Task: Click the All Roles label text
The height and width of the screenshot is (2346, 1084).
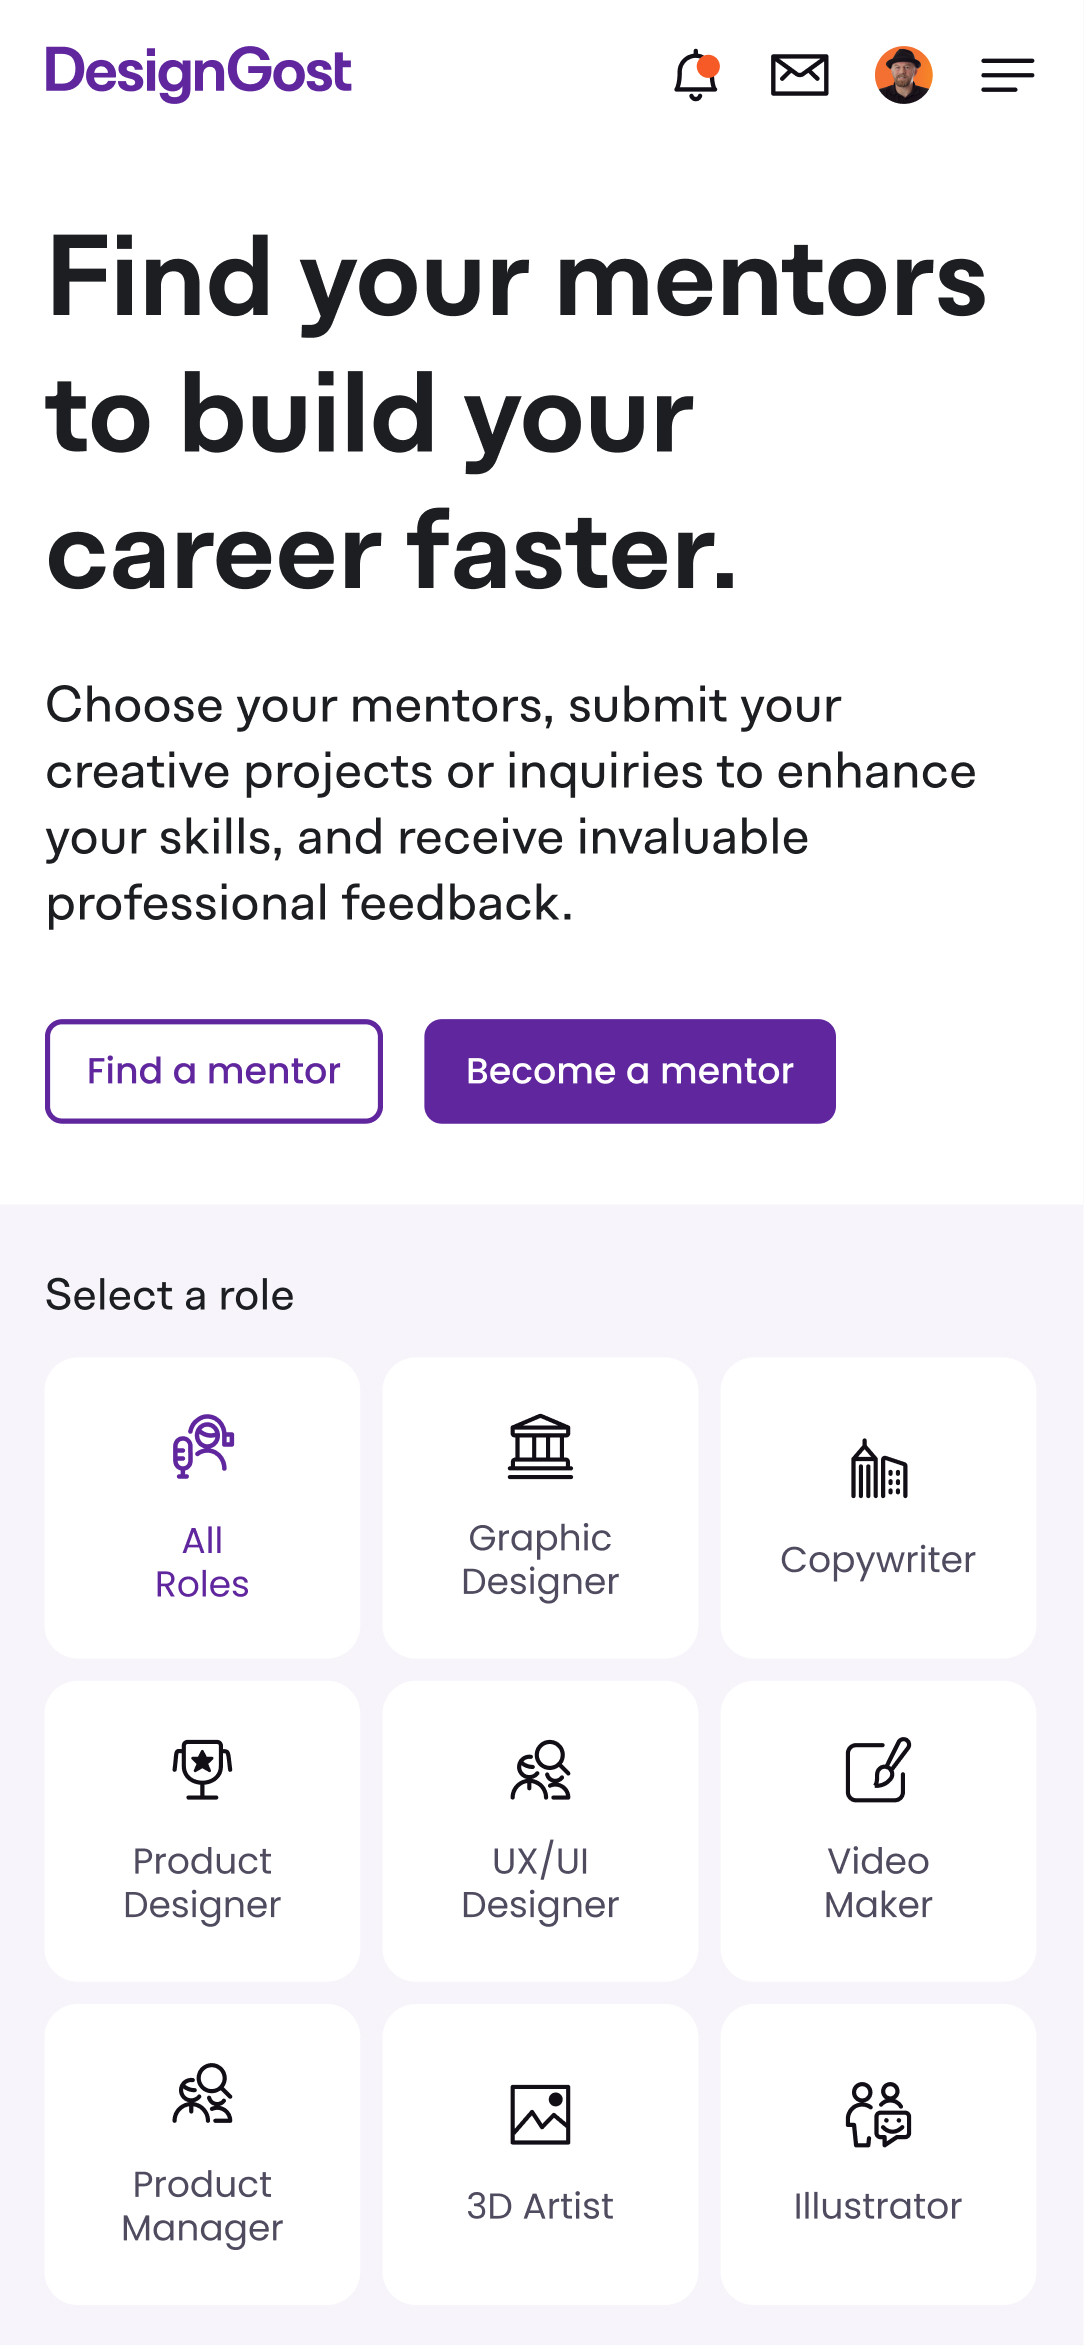Action: pos(202,1562)
